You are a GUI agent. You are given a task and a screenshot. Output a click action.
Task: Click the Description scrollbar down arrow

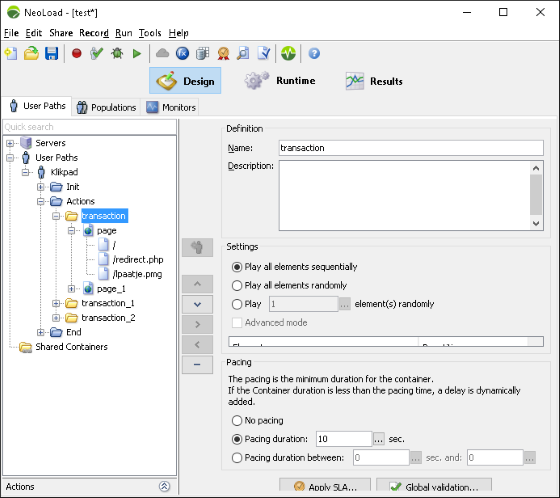(x=536, y=223)
